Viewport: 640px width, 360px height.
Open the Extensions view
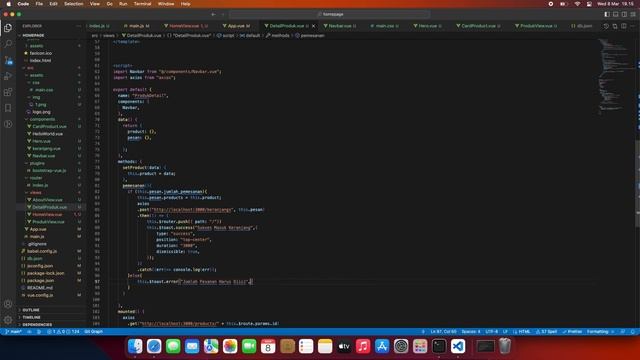[8, 92]
